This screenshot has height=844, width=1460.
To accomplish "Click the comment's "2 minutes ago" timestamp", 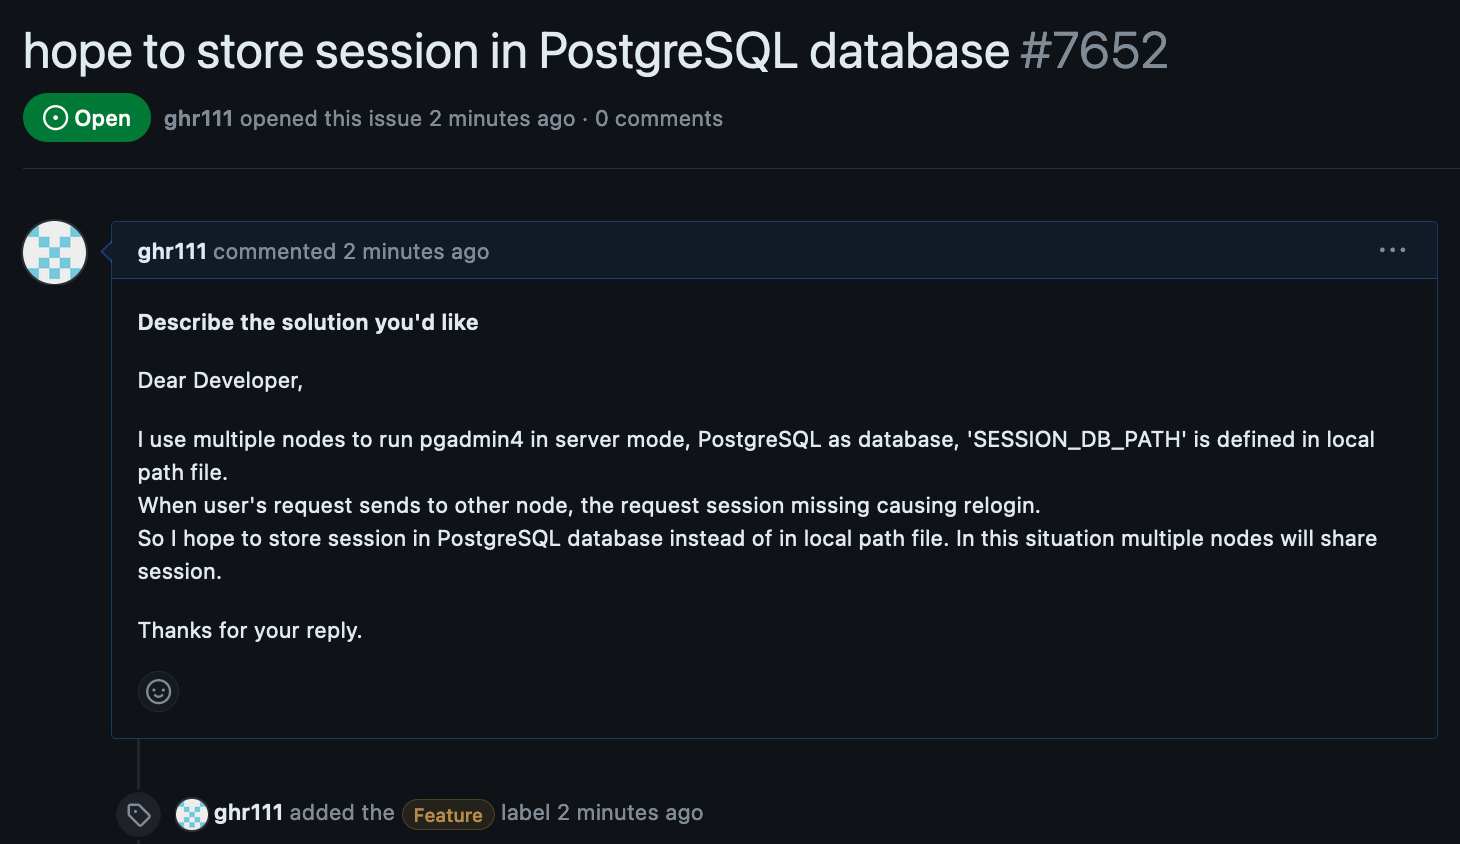I will (x=416, y=251).
